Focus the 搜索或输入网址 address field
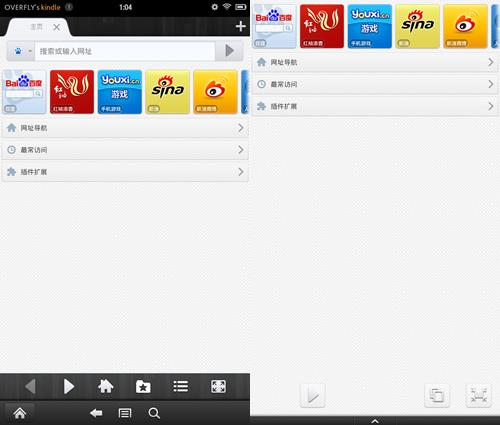Viewport: 500px width, 425px height. coord(125,51)
